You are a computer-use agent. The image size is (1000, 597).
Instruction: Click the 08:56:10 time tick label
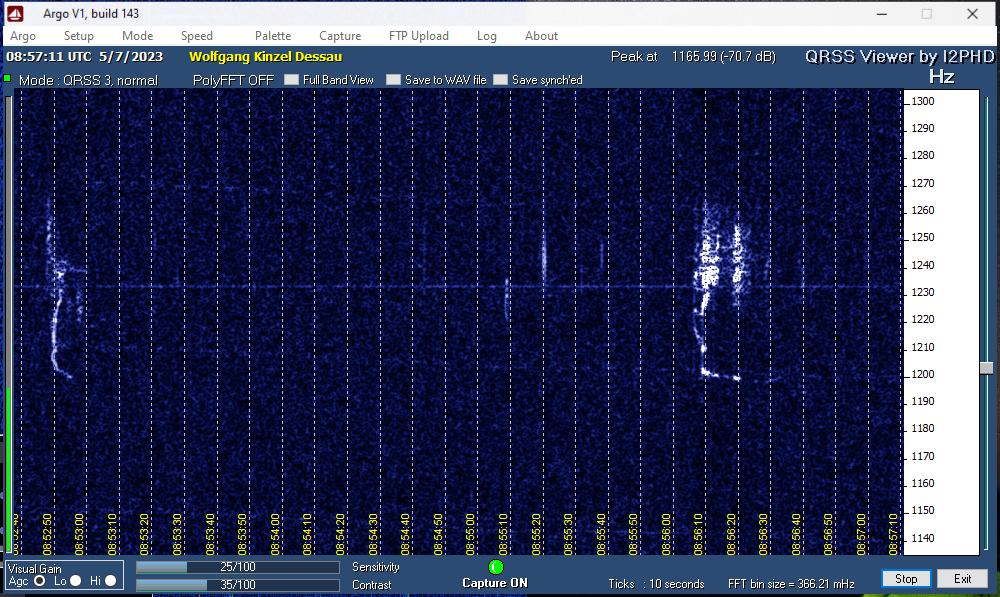click(x=698, y=534)
